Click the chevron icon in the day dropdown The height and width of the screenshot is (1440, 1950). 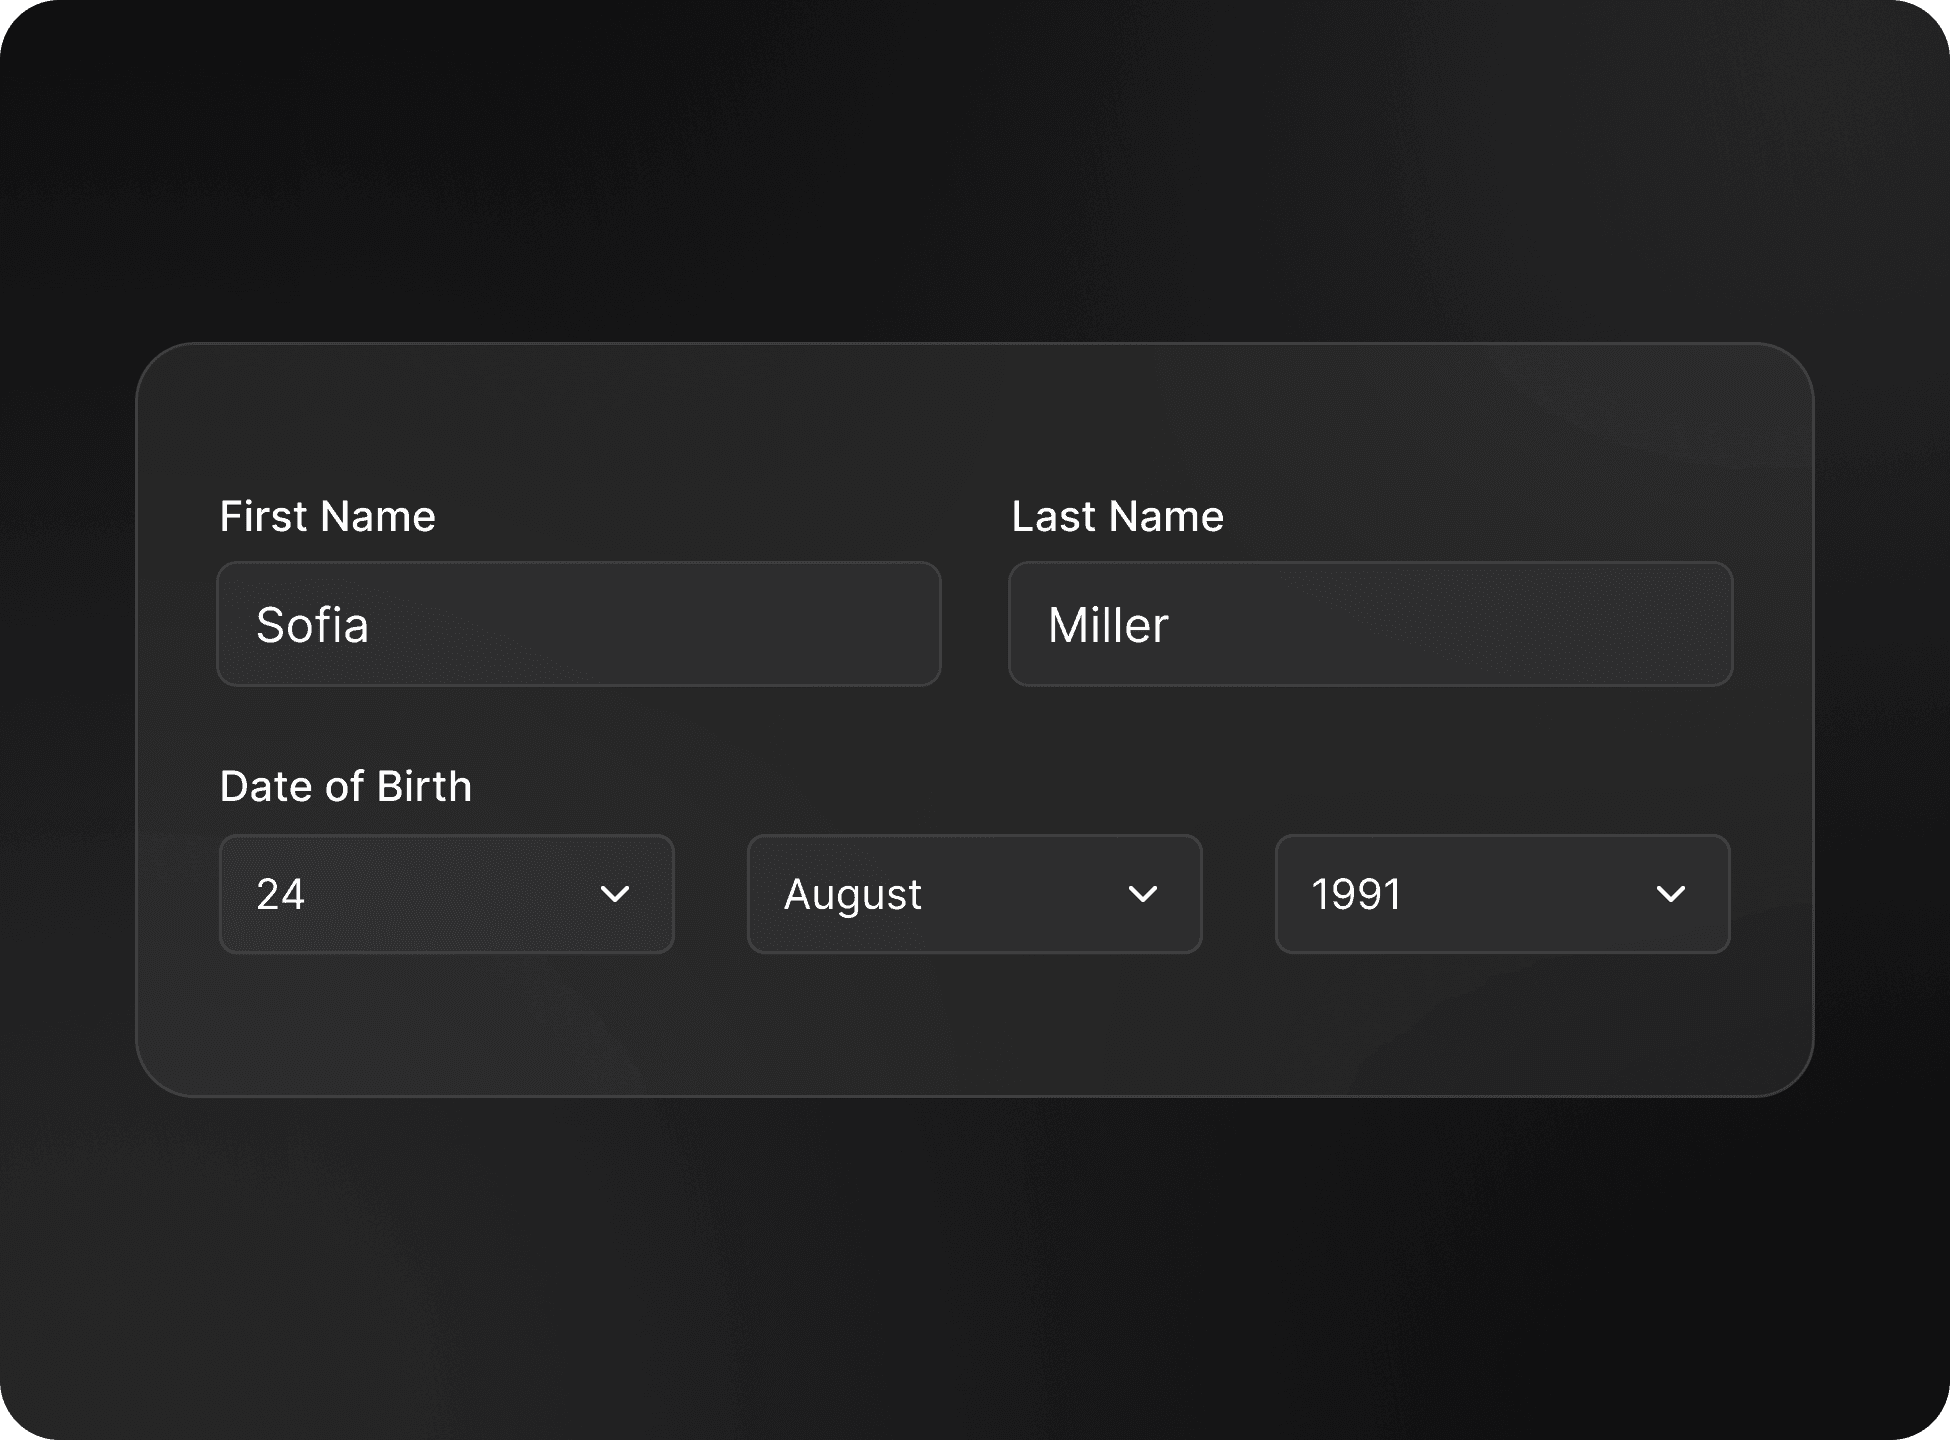(x=615, y=894)
